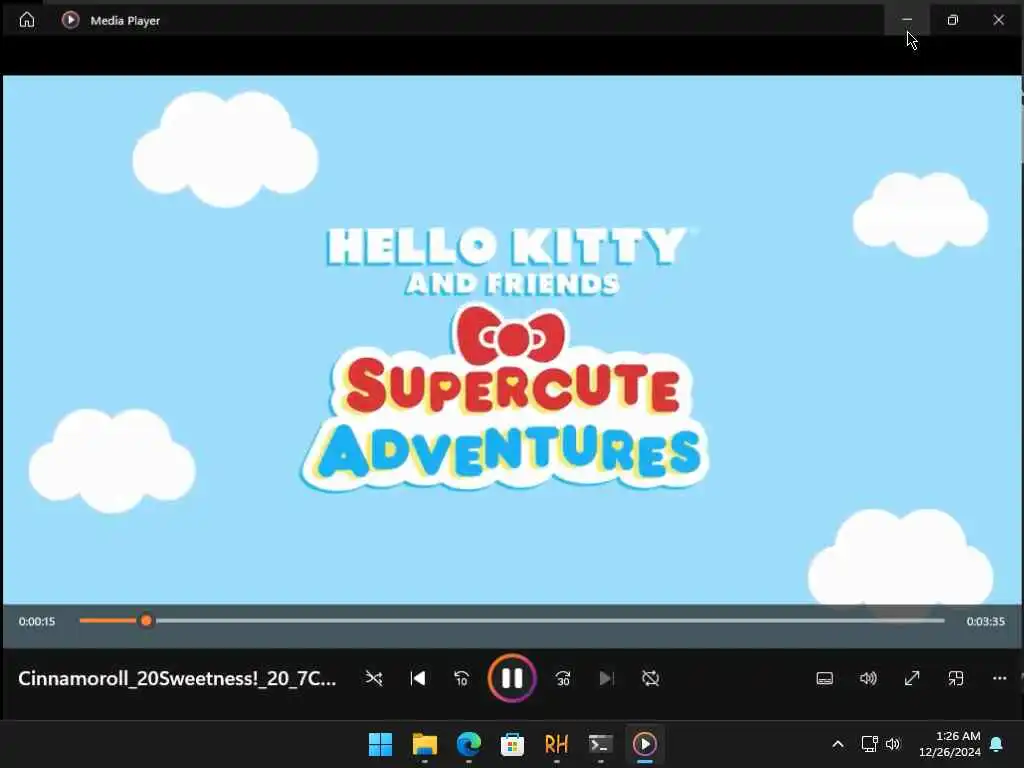Restore down the Media Player window
This screenshot has width=1024, height=768.
click(x=953, y=20)
